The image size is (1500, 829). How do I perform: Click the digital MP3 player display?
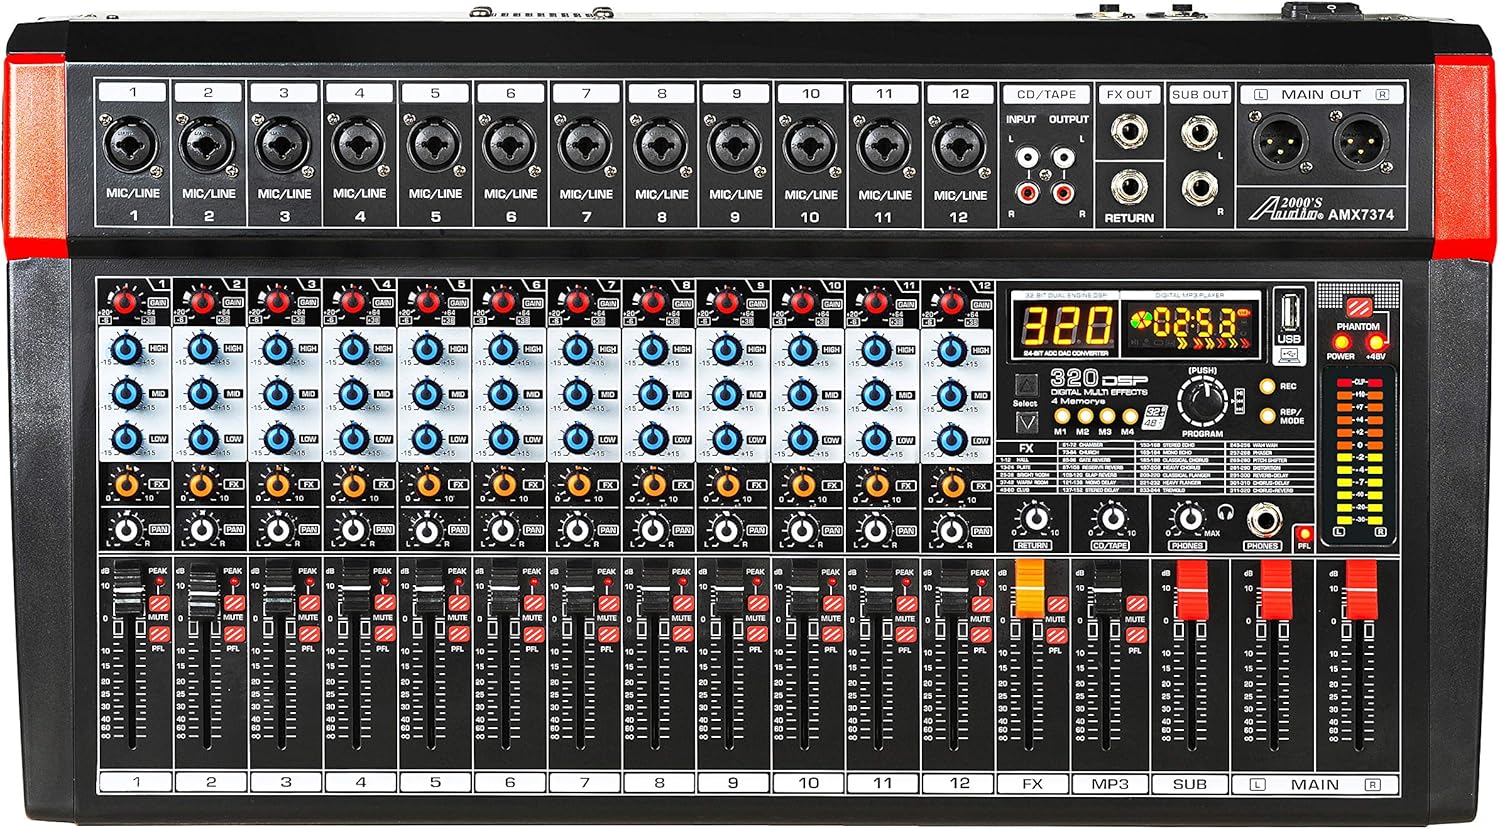tap(1190, 328)
